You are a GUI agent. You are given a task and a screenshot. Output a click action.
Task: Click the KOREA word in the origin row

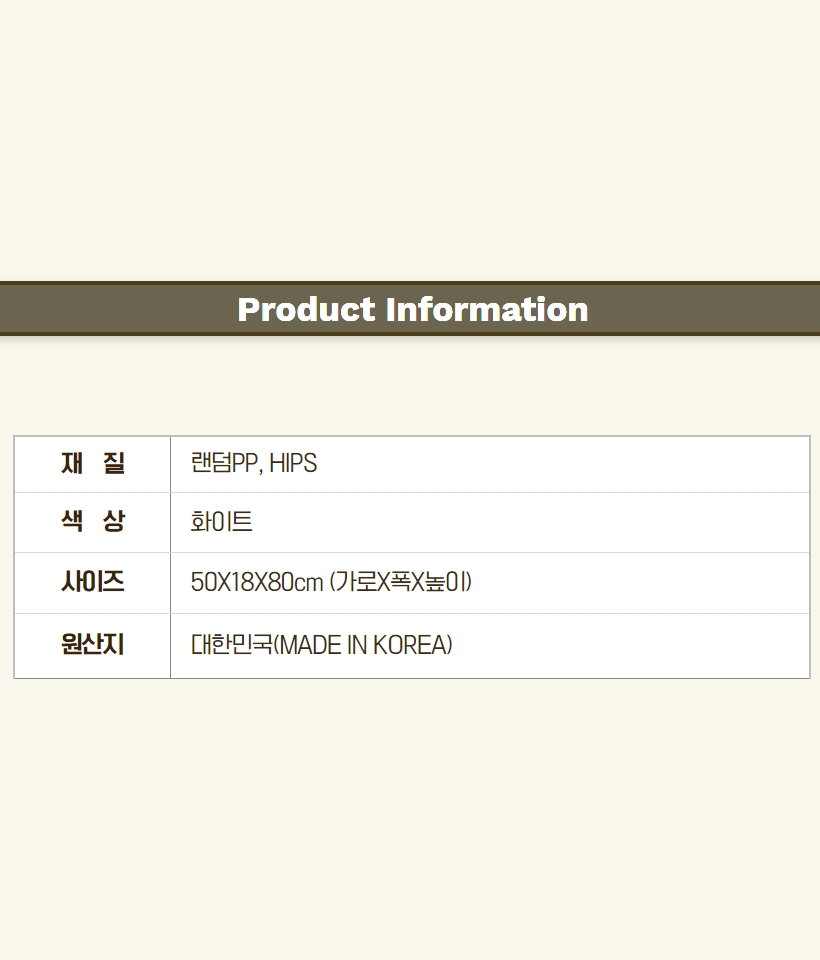tap(410, 645)
